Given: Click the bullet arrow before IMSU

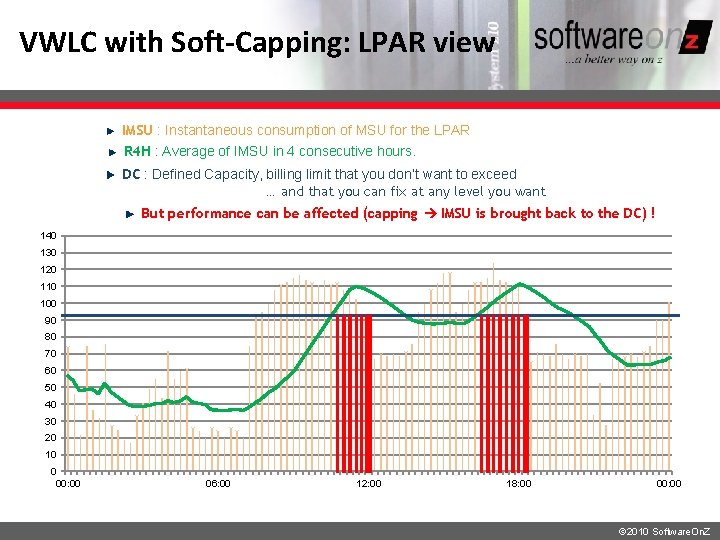Looking at the screenshot, I should tap(110, 131).
